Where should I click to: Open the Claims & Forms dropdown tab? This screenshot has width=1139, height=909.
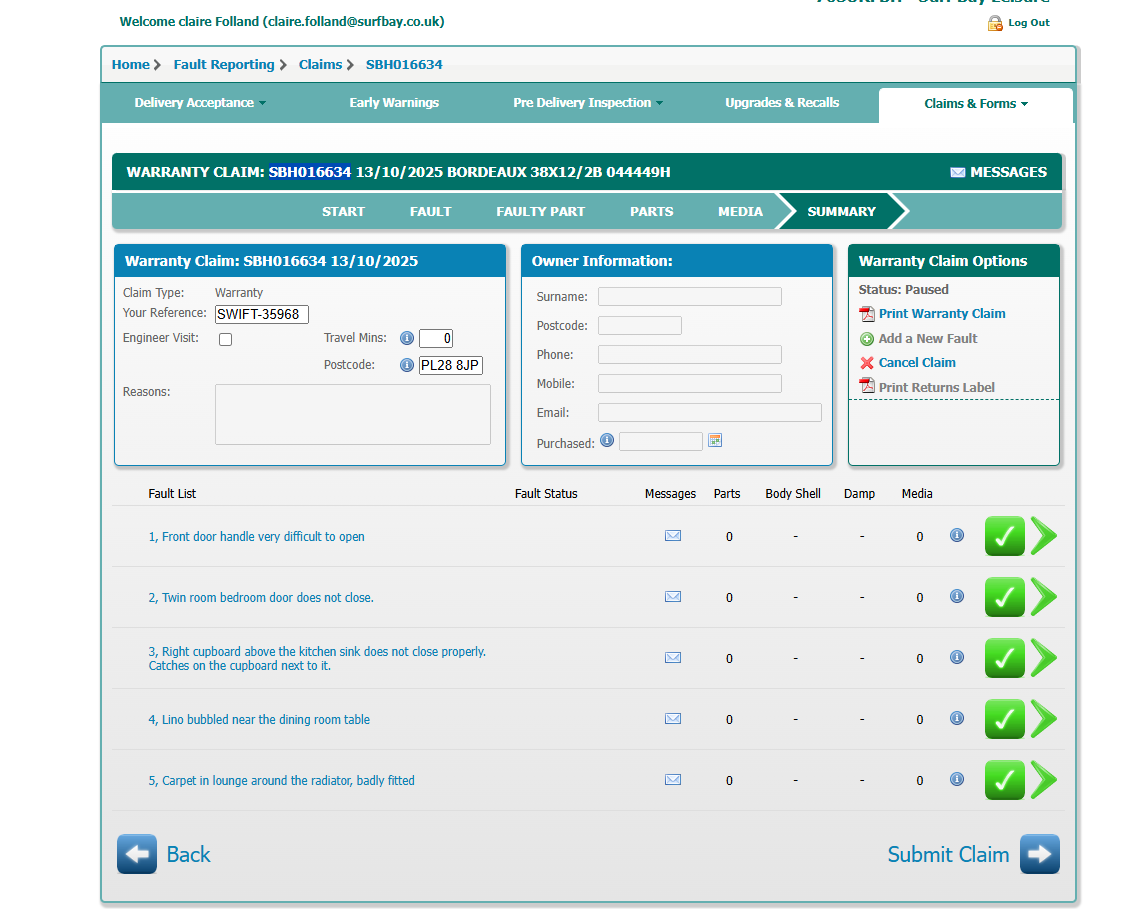point(975,104)
